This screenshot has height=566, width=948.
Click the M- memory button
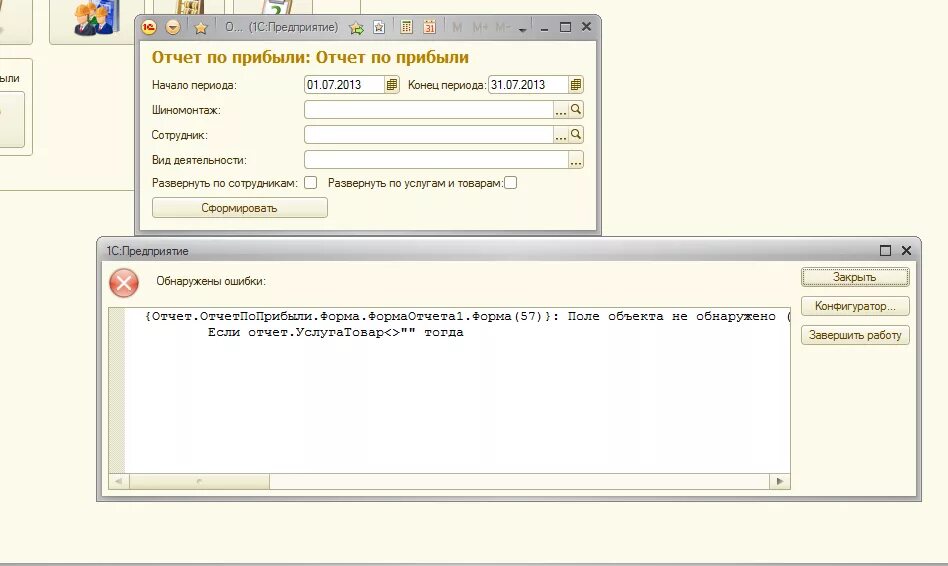point(502,28)
